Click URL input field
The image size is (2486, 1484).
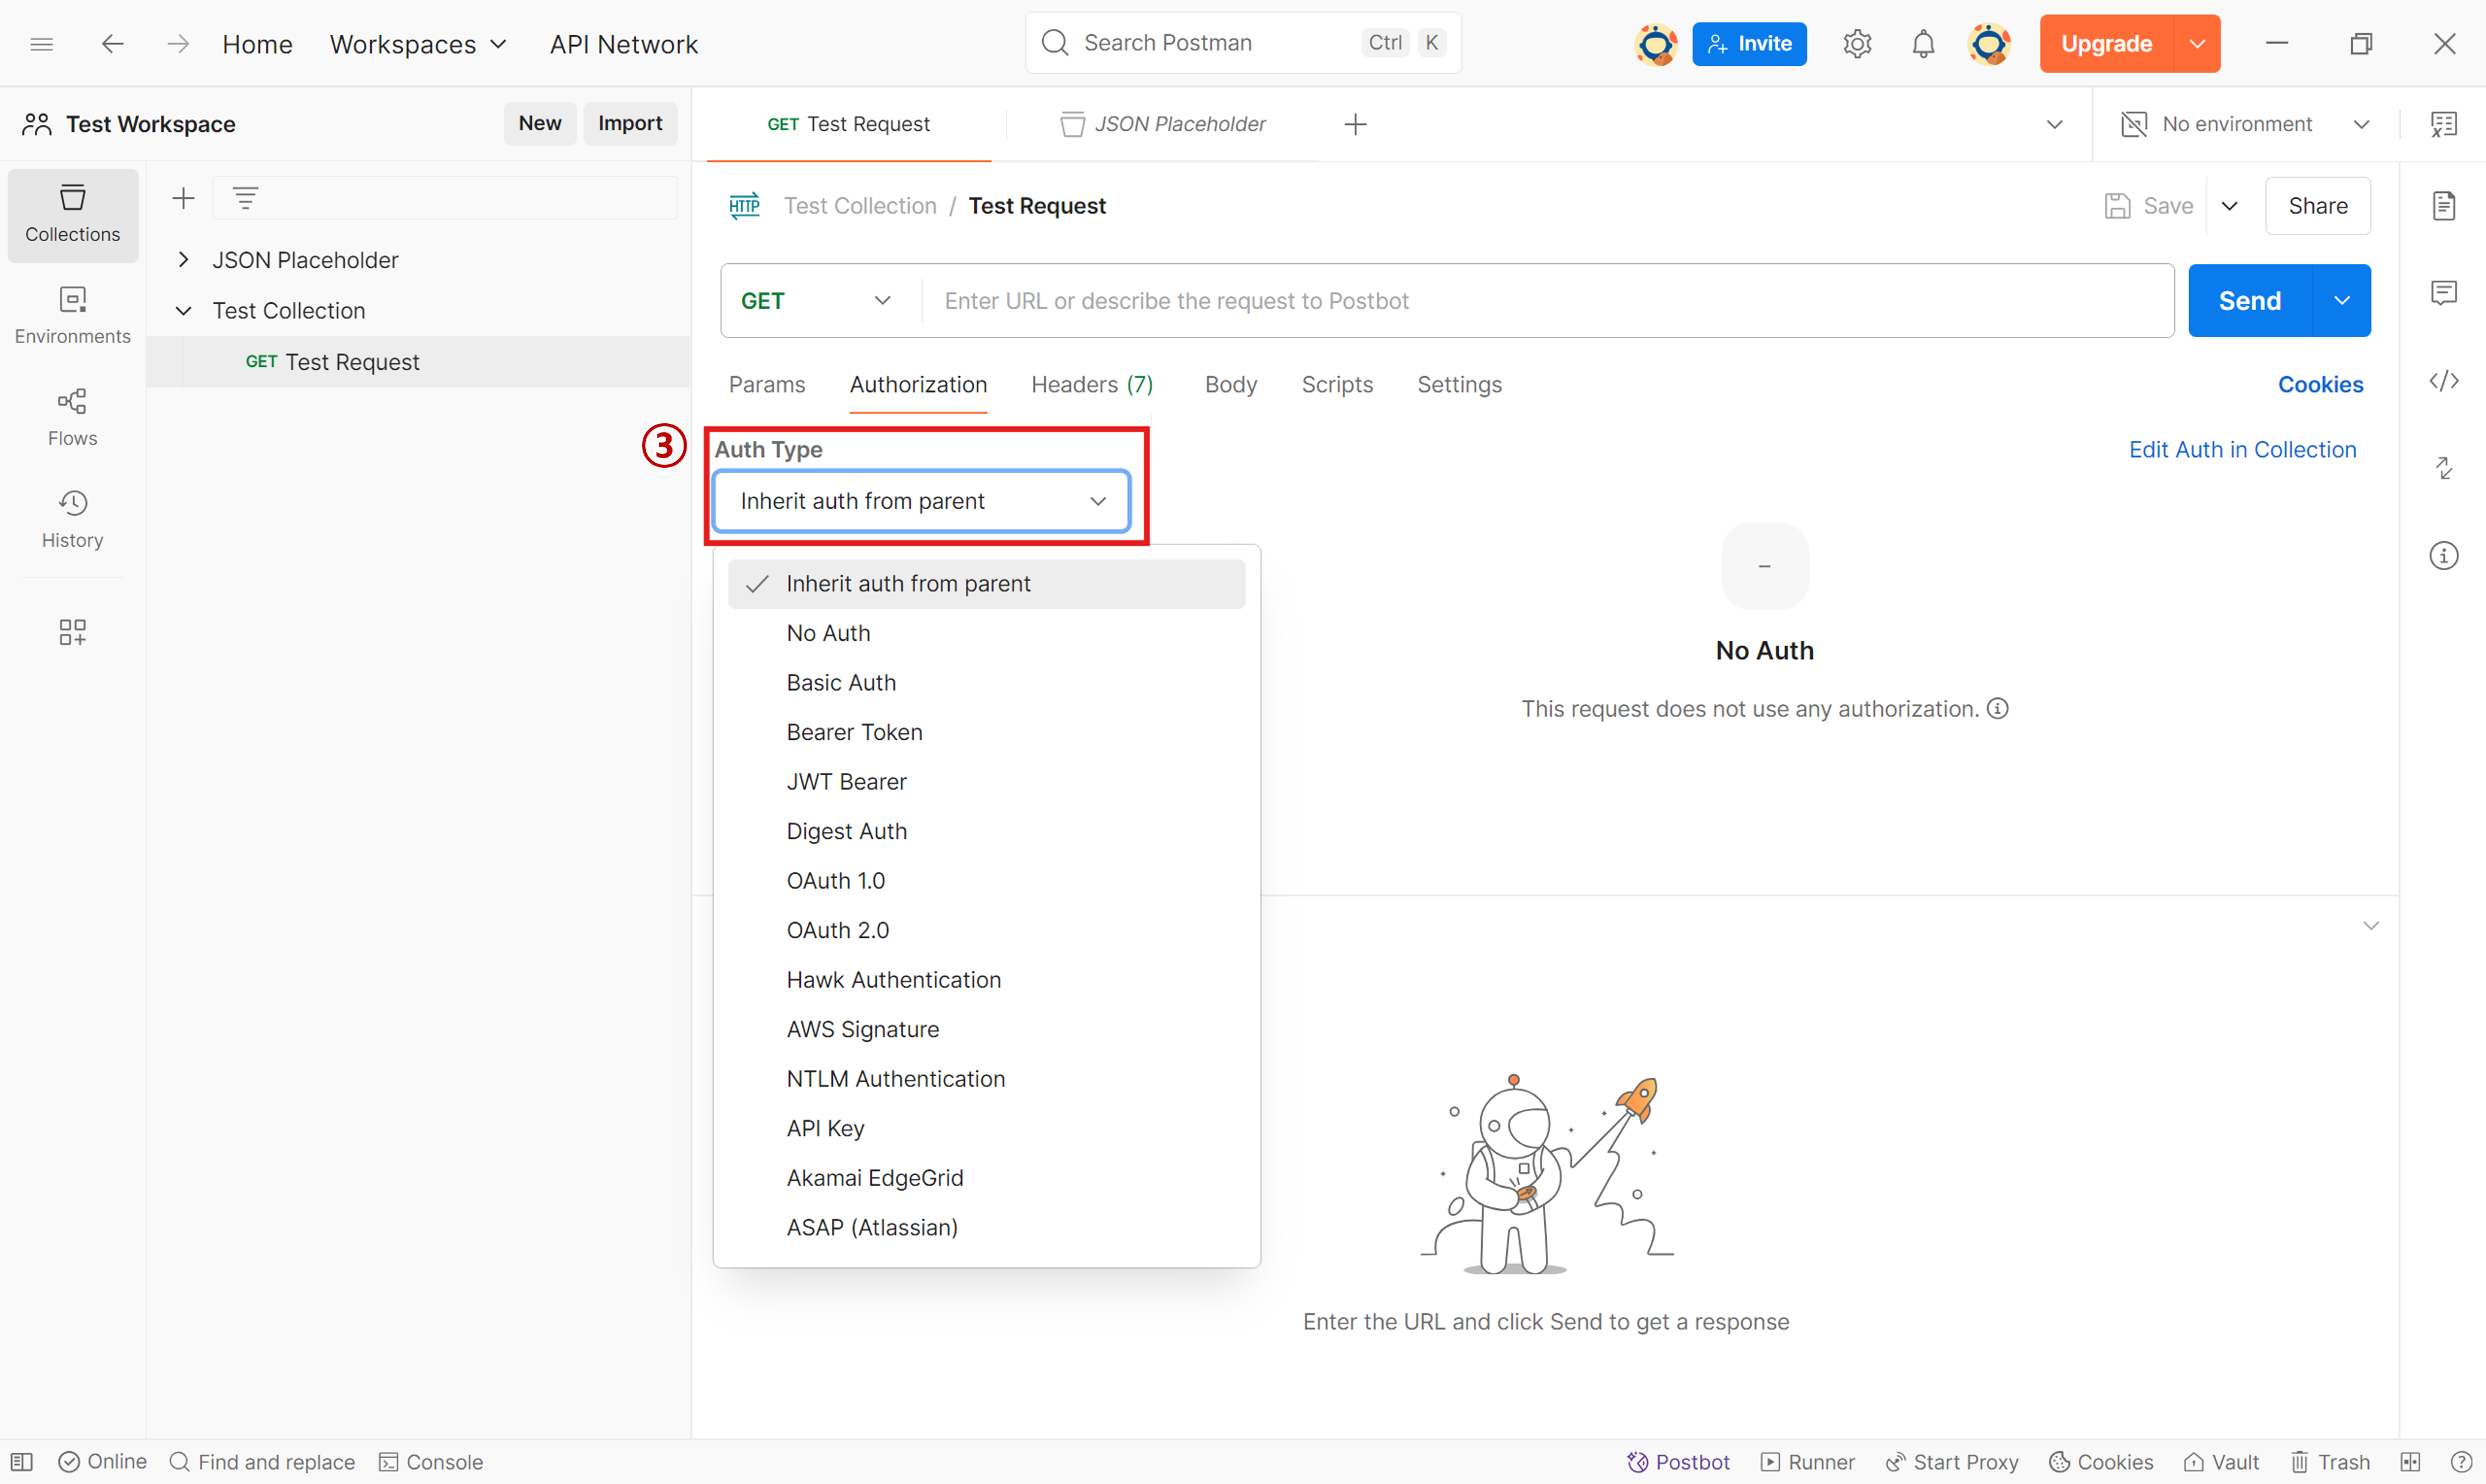click(1547, 301)
